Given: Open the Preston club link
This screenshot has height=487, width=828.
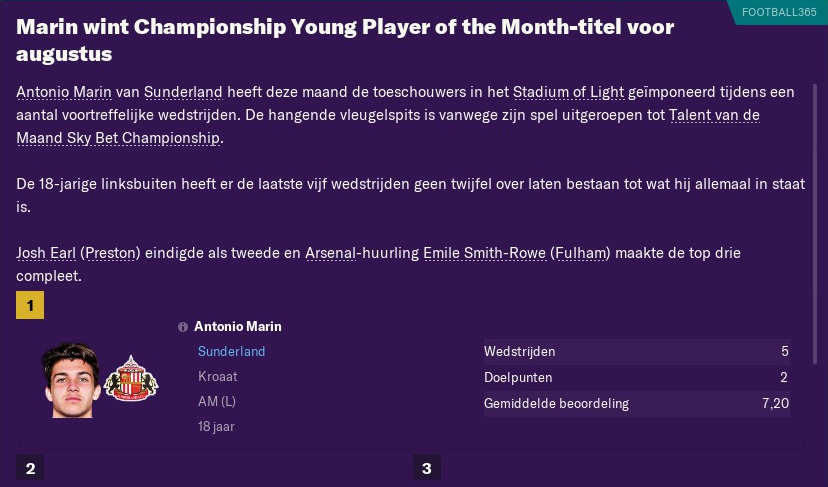Looking at the screenshot, I should click(111, 253).
